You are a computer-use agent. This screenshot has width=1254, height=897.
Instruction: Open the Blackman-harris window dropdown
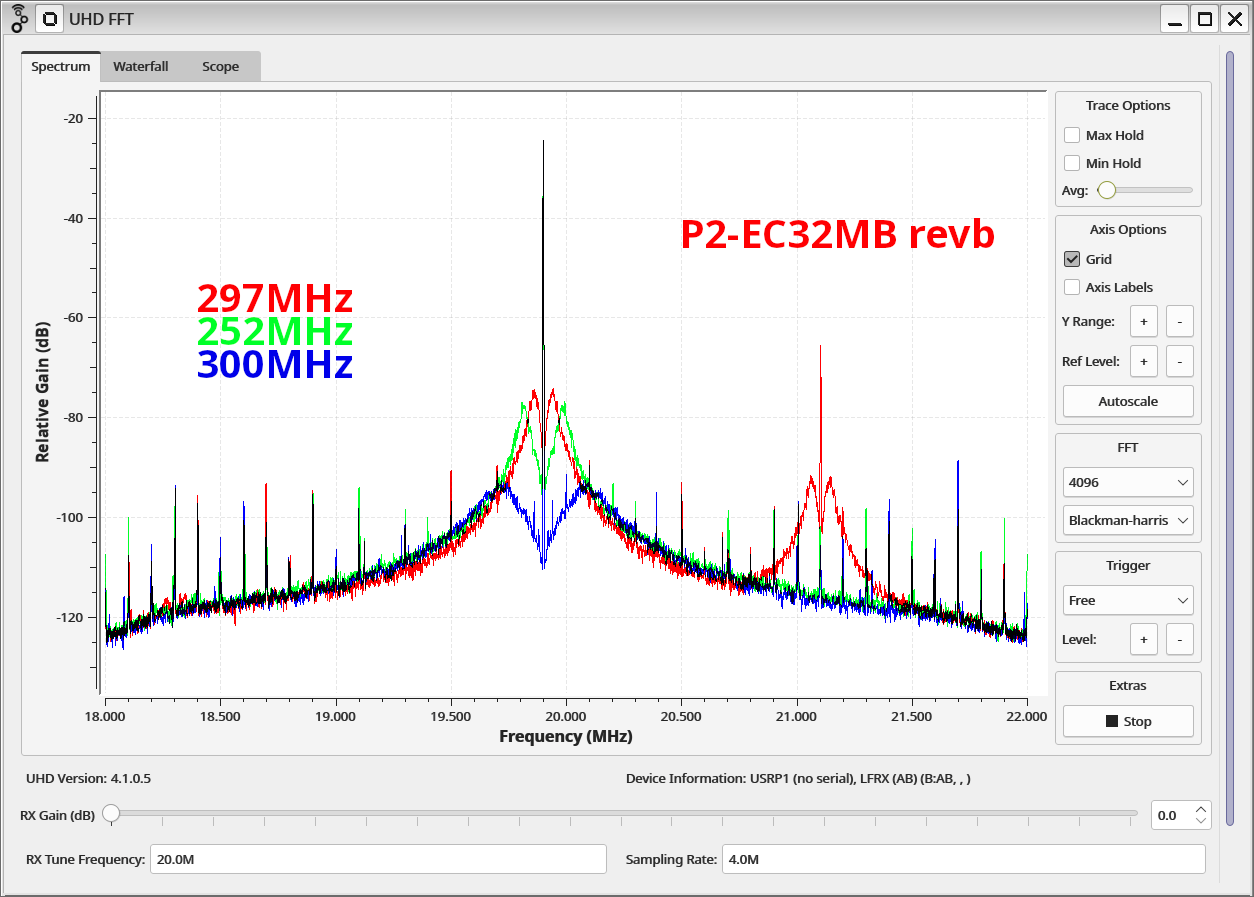coord(1128,520)
